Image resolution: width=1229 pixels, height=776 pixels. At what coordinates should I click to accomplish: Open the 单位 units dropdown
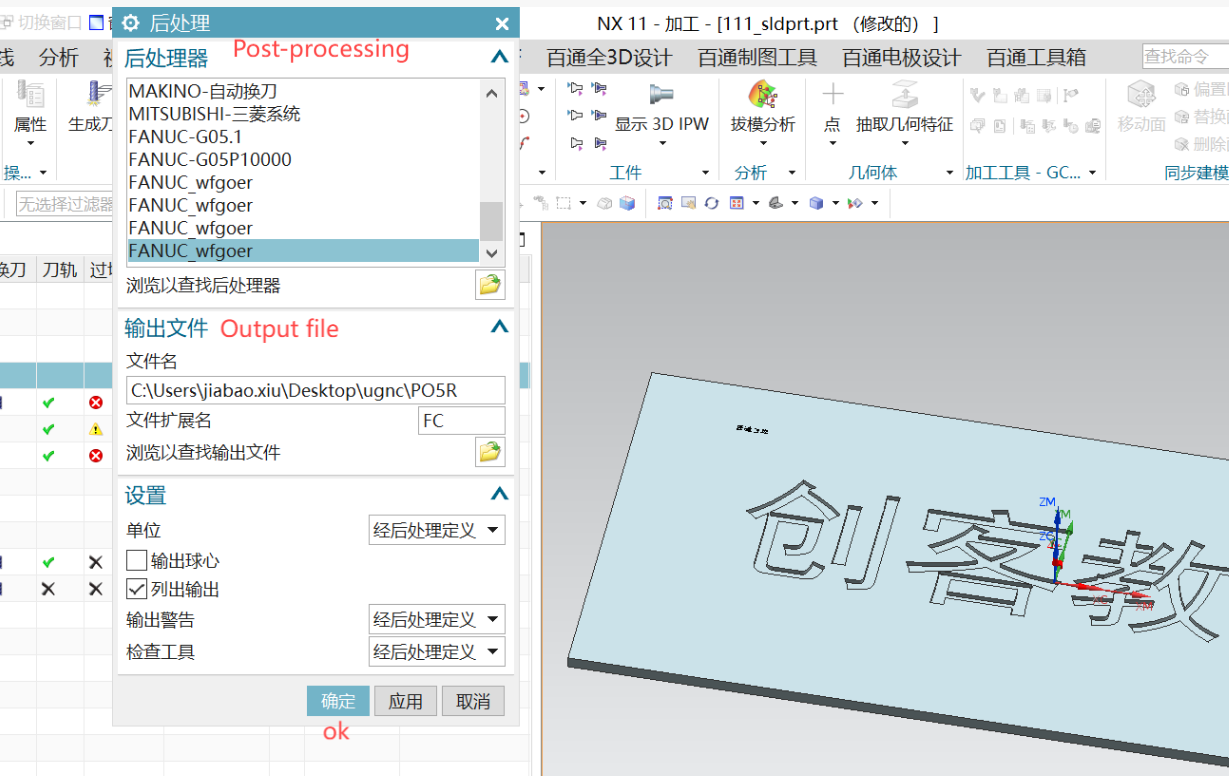(x=437, y=530)
